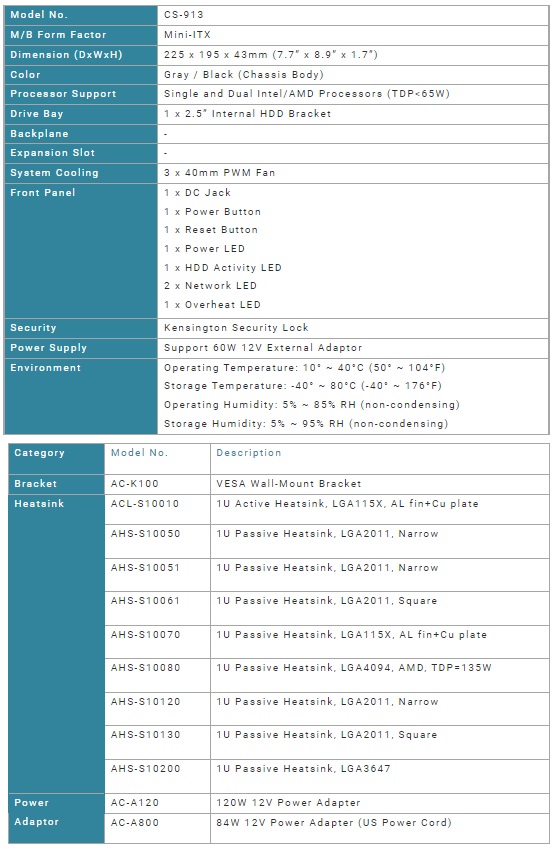
Task: Select the VESA Wall-Mount Bracket description
Action: click(288, 484)
